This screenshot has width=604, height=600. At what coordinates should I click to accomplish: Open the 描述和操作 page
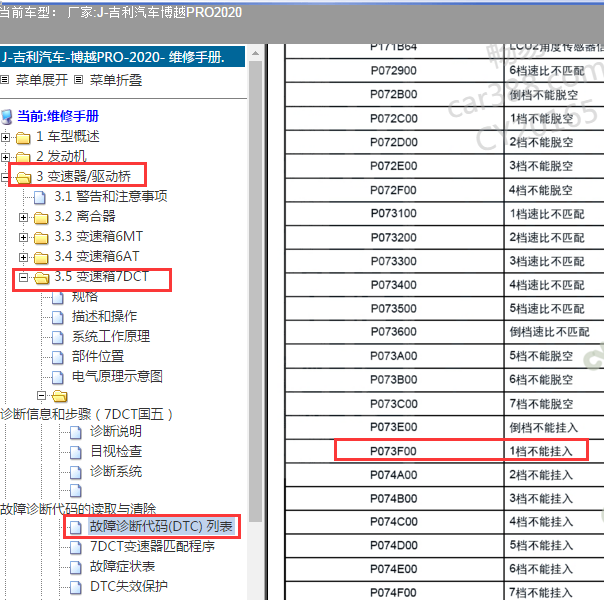[104, 317]
